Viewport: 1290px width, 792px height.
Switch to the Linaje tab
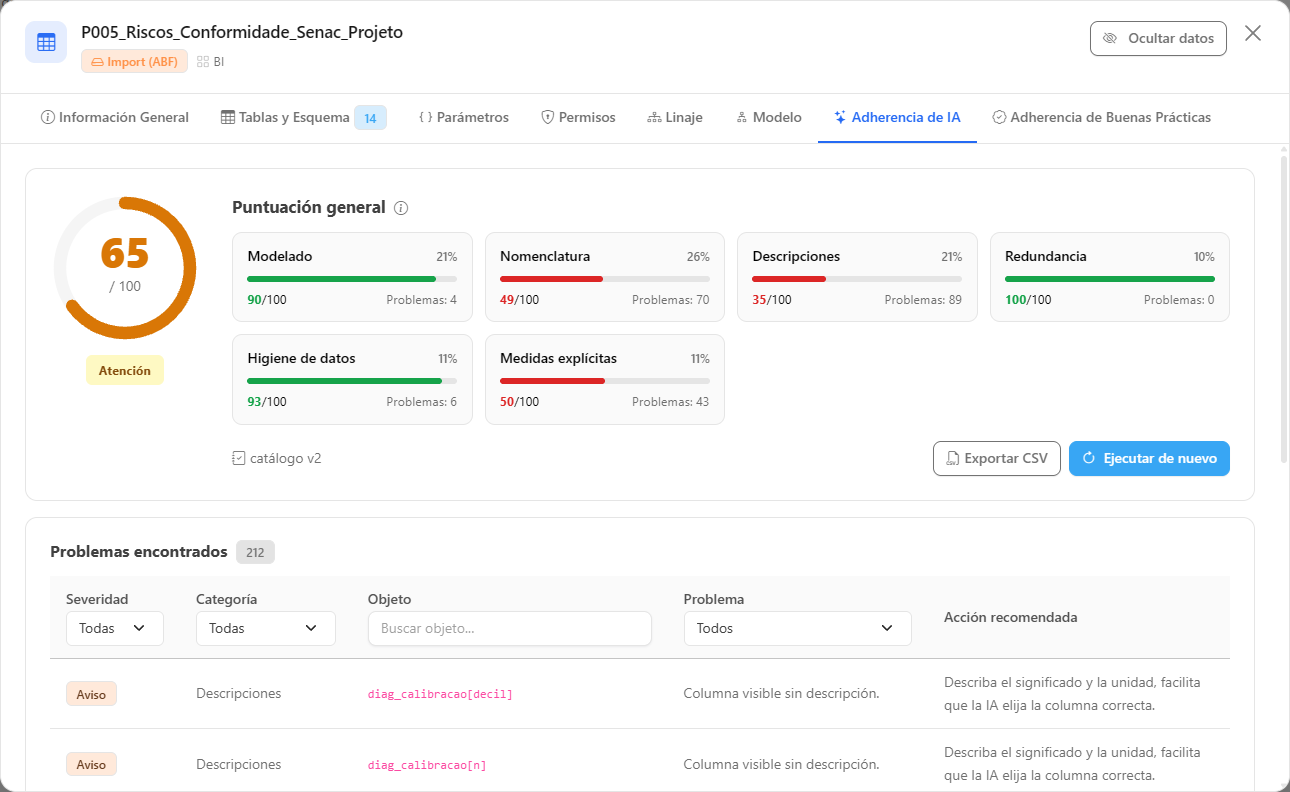click(x=675, y=118)
